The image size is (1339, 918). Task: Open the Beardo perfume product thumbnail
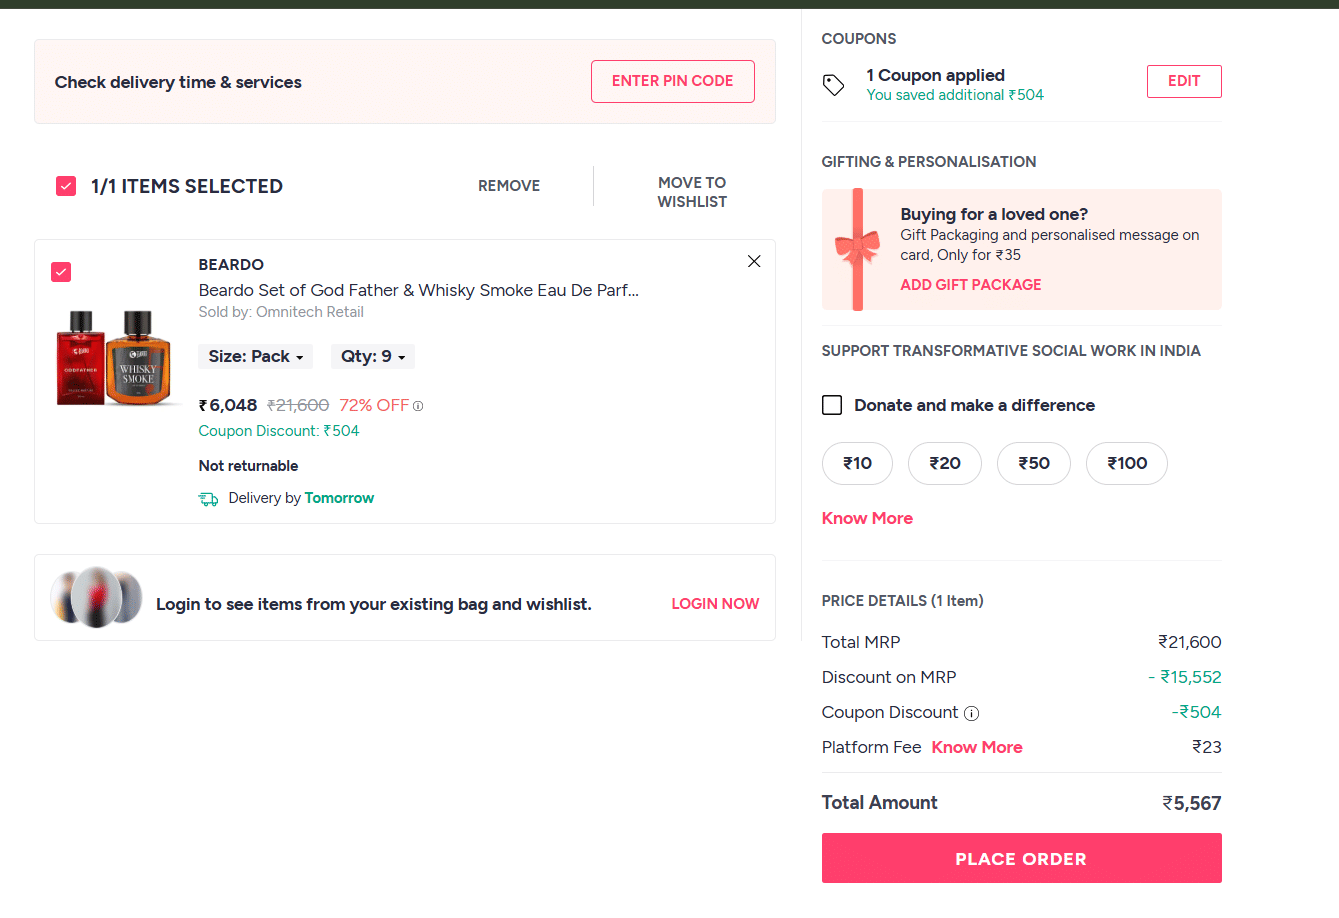pyautogui.click(x=114, y=357)
